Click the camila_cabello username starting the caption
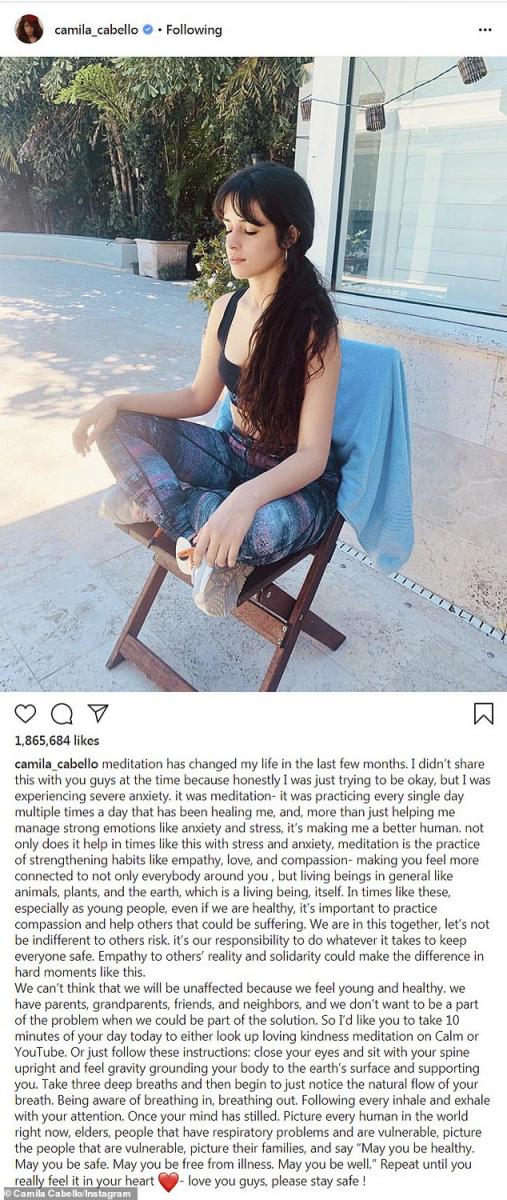507x1200 pixels. click(x=57, y=764)
